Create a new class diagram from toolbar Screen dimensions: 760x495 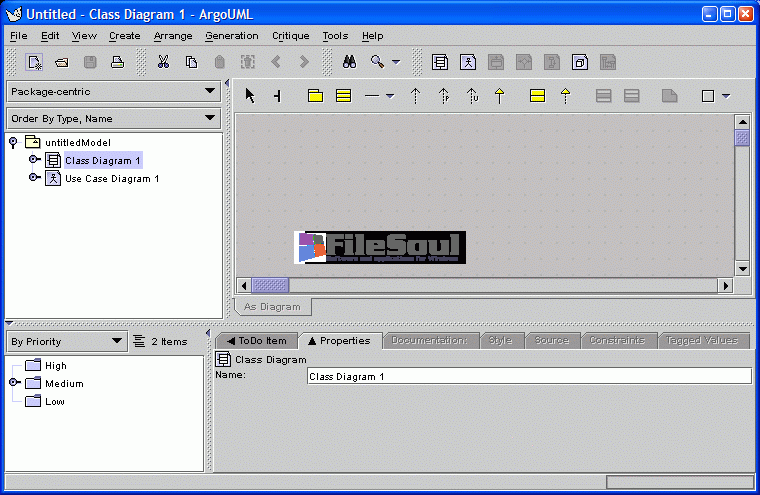(x=439, y=62)
